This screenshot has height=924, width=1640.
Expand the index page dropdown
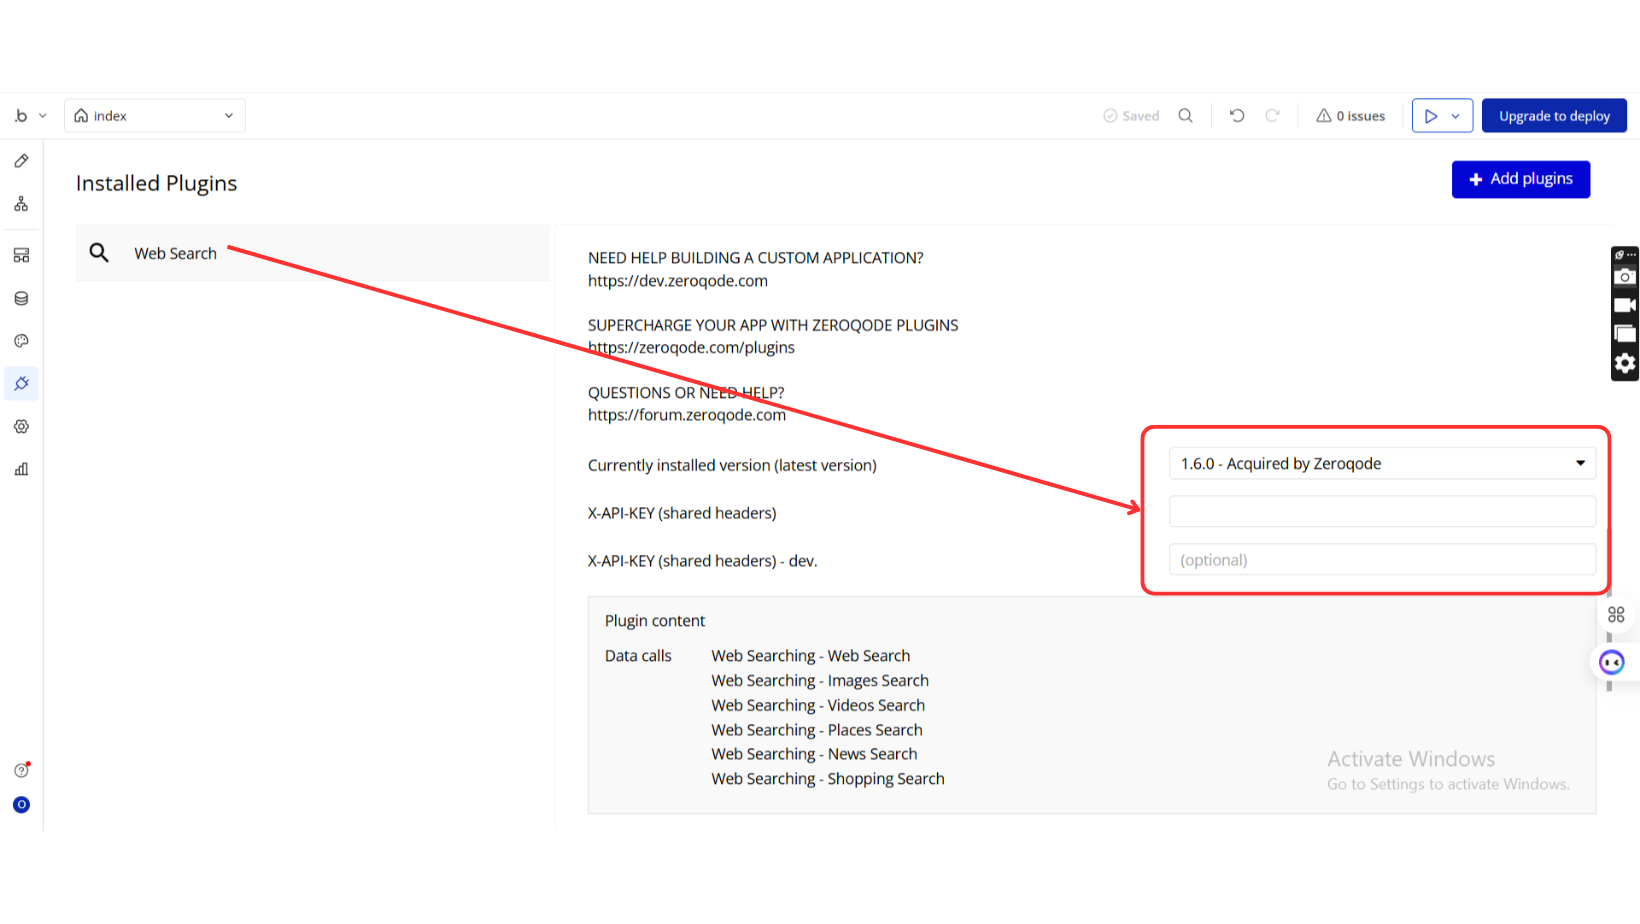point(155,116)
